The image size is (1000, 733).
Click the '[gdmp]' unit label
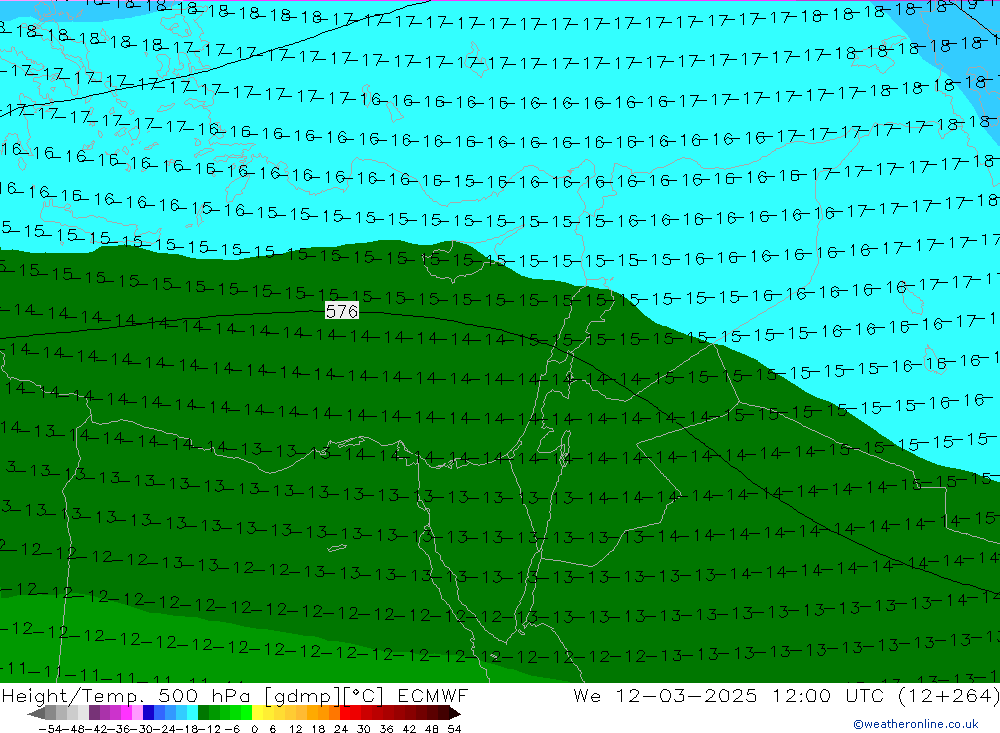coord(302,696)
